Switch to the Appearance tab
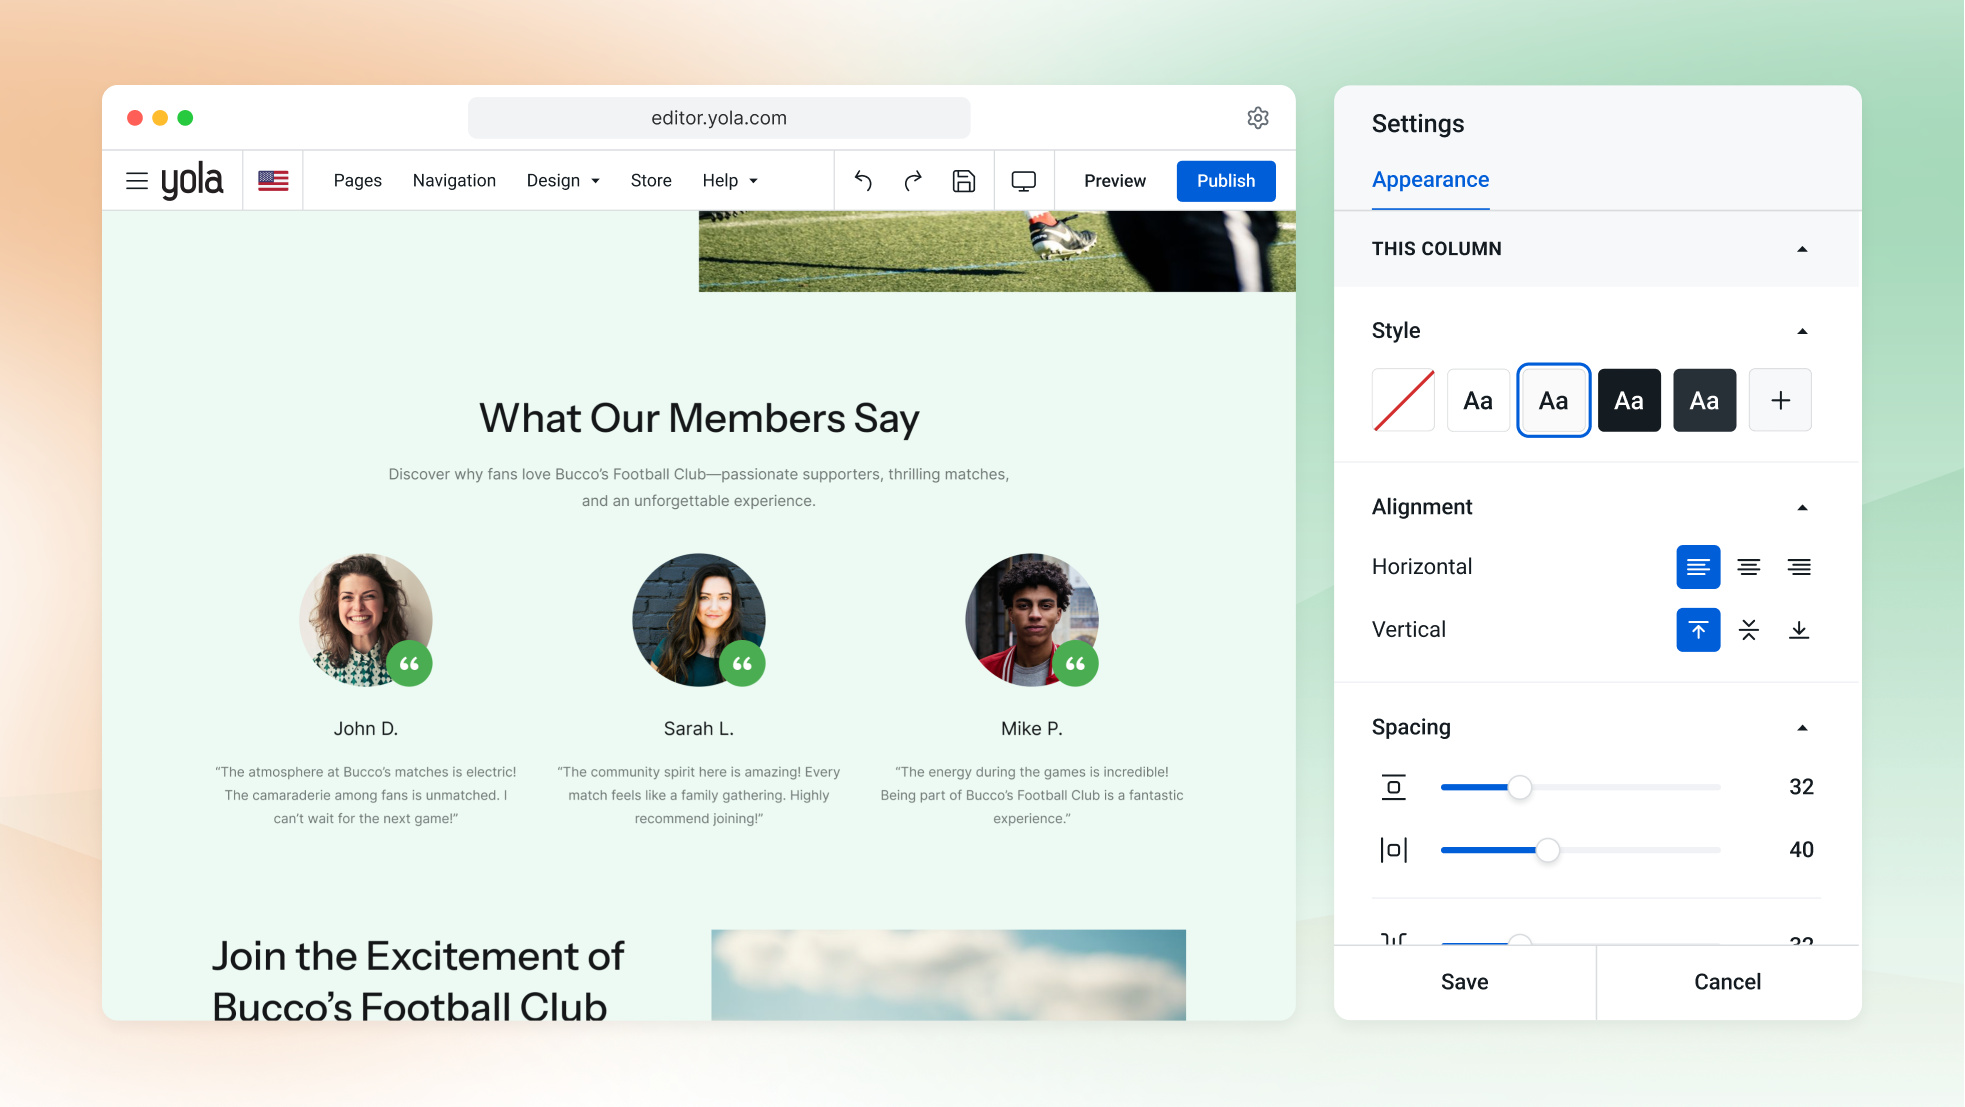 (x=1430, y=180)
